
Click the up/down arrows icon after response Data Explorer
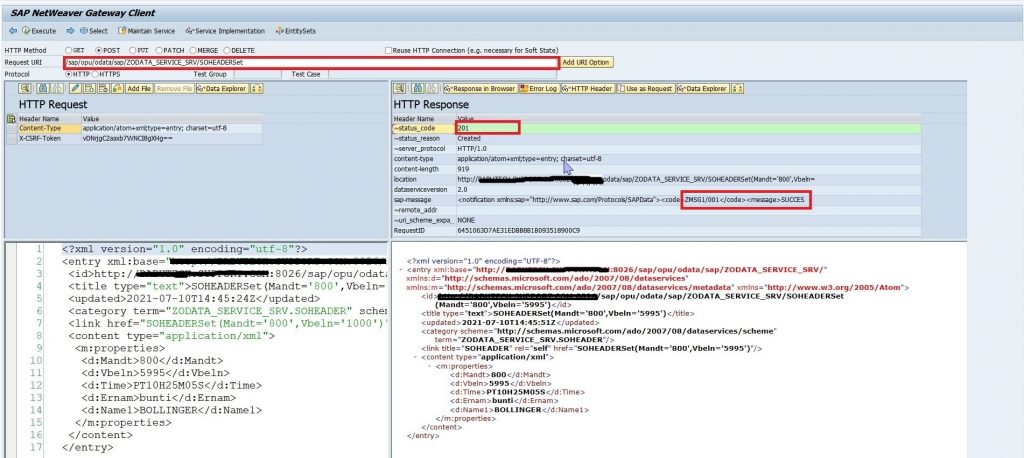[737, 88]
